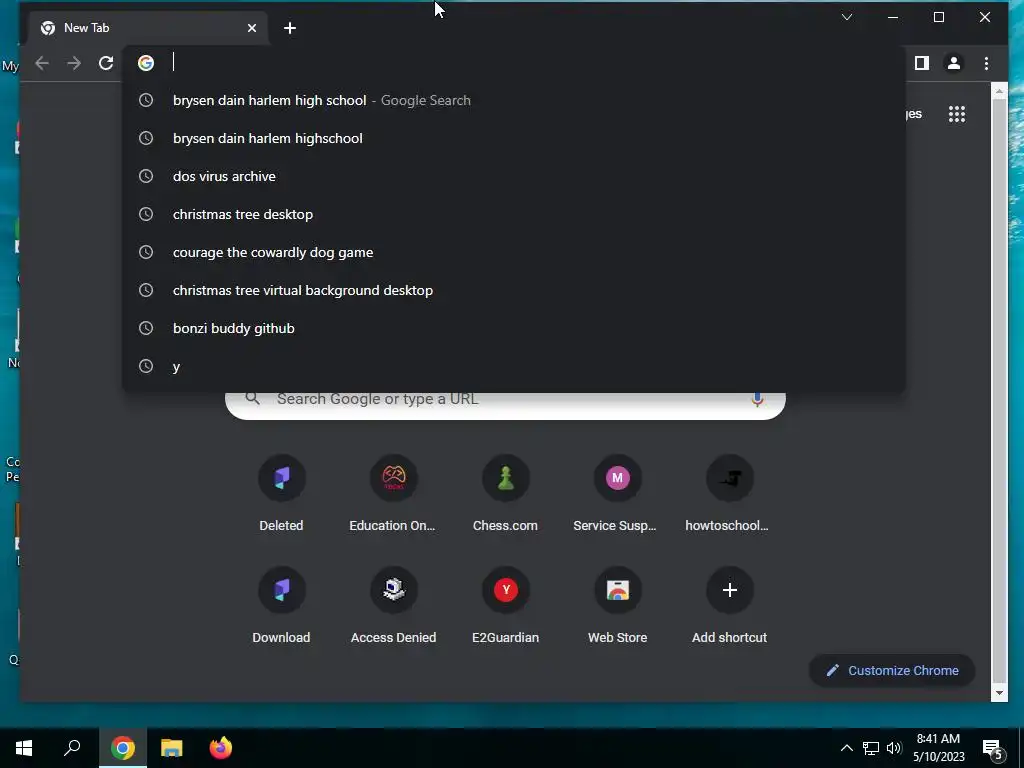Show hidden system tray icons

pos(846,748)
